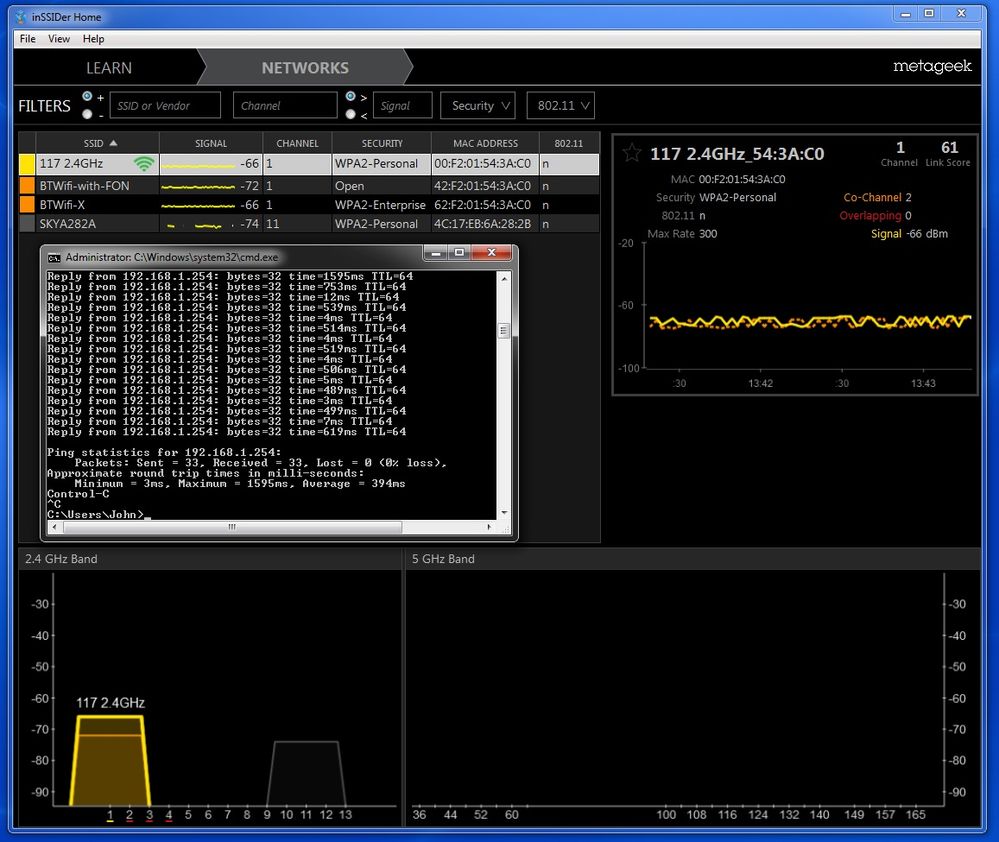The height and width of the screenshot is (842, 999).
Task: Switch to the NETWORKS tab
Action: pos(305,68)
